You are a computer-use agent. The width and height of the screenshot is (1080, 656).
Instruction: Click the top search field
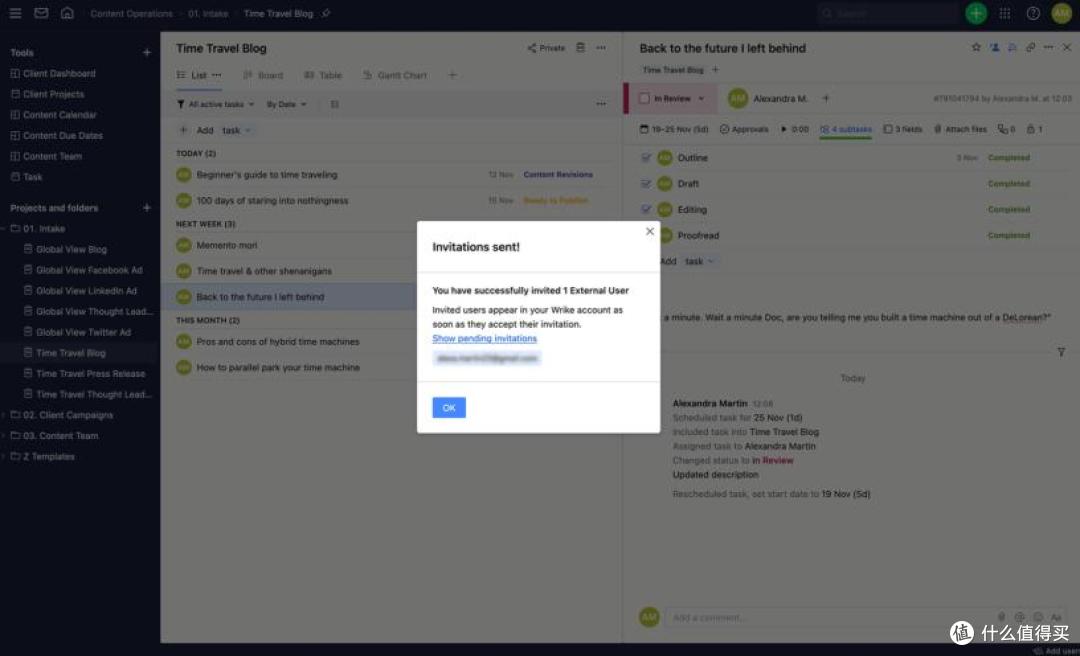(887, 13)
